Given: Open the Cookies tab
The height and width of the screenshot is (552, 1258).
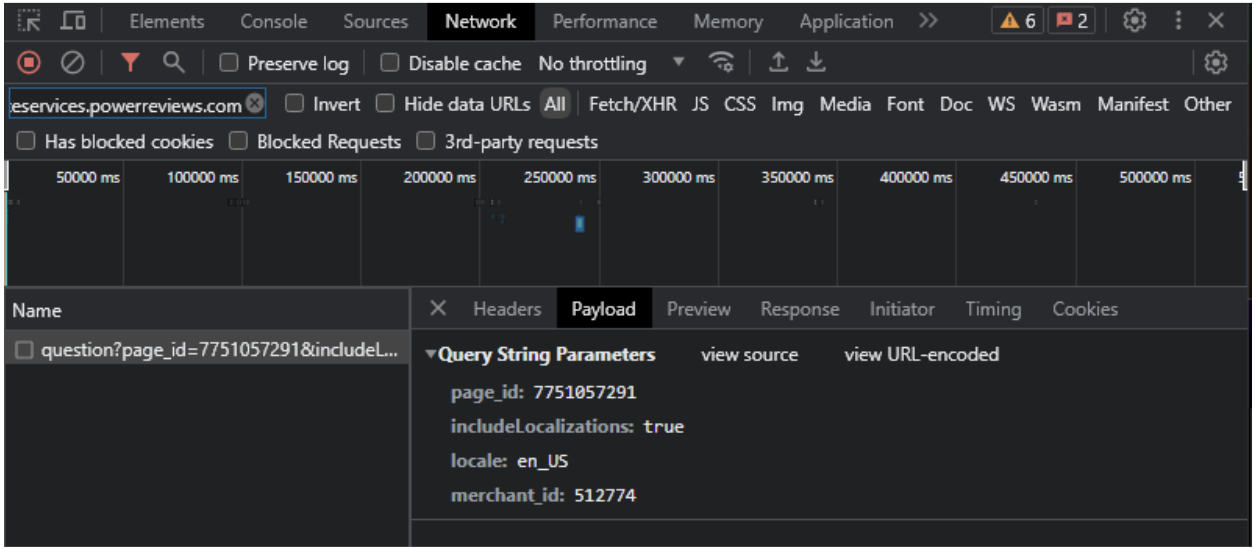Looking at the screenshot, I should [1085, 309].
